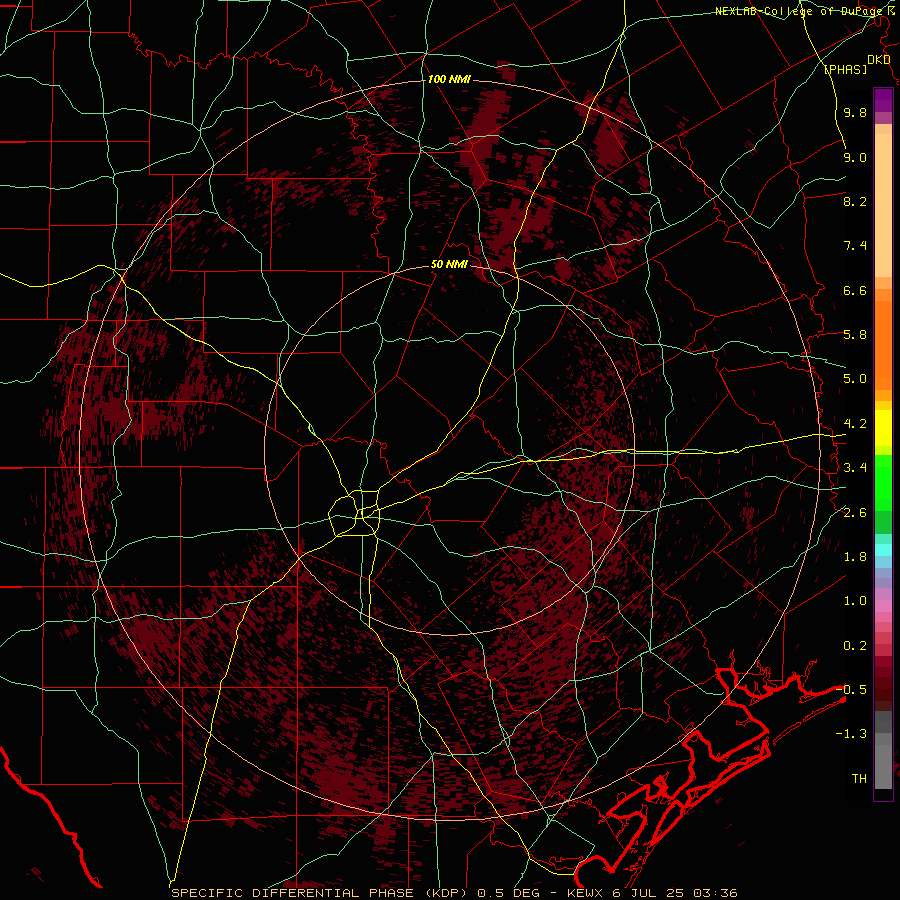Viewport: 900px width, 900px height.
Task: Click the 9.0 scale value
Action: 855,157
